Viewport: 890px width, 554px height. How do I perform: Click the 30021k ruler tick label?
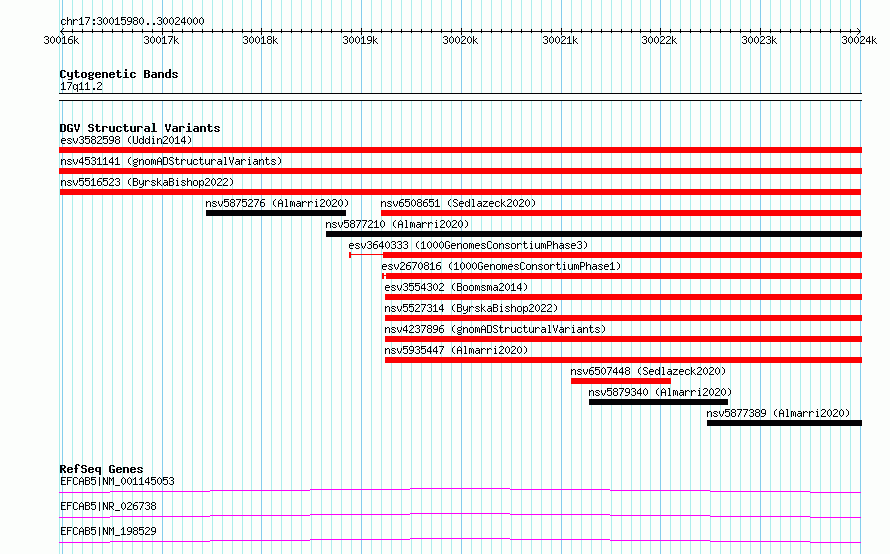(x=560, y=40)
